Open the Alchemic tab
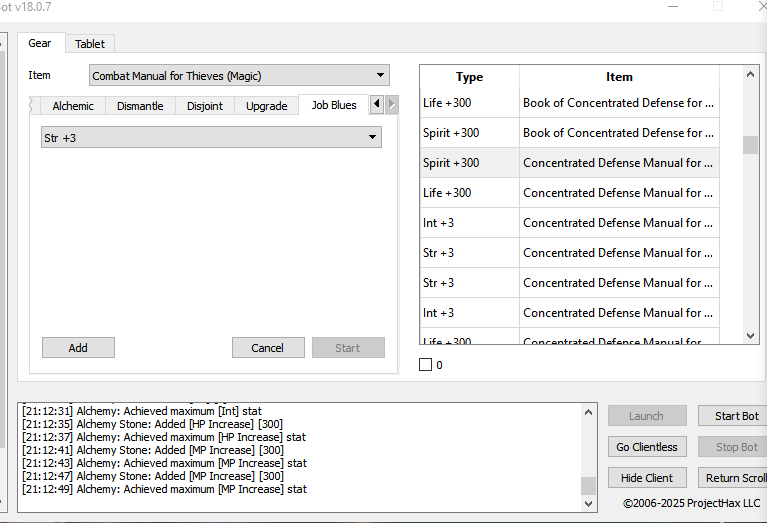This screenshot has height=523, width=767. [x=73, y=106]
